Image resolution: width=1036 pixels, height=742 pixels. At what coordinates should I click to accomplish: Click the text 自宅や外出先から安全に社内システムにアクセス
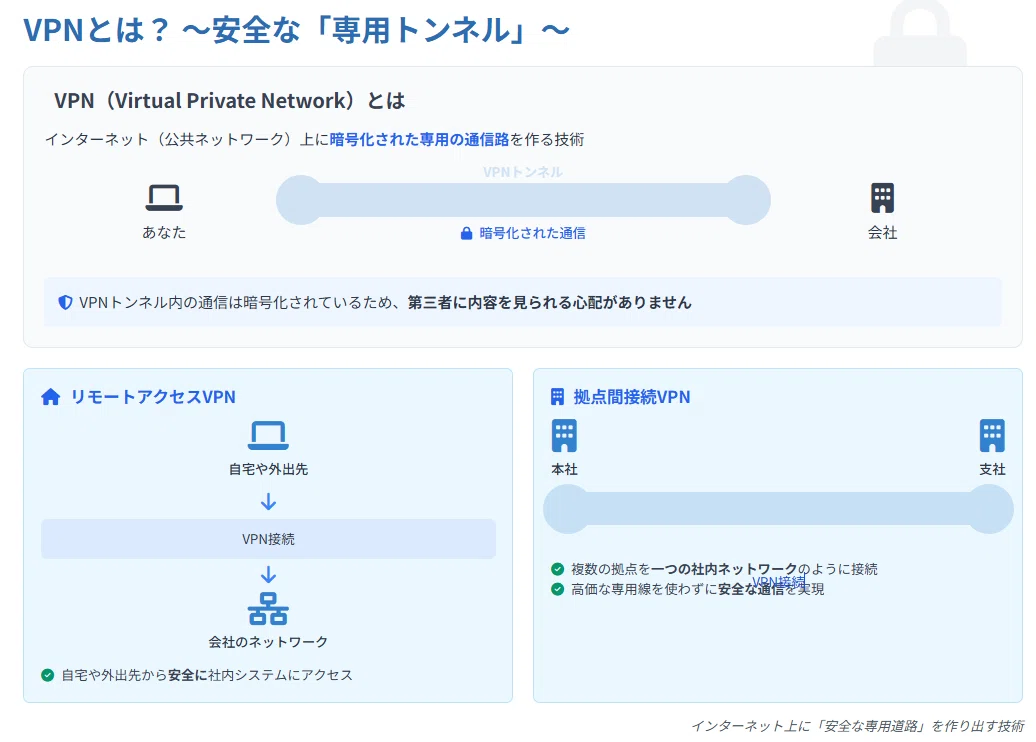[x=207, y=675]
